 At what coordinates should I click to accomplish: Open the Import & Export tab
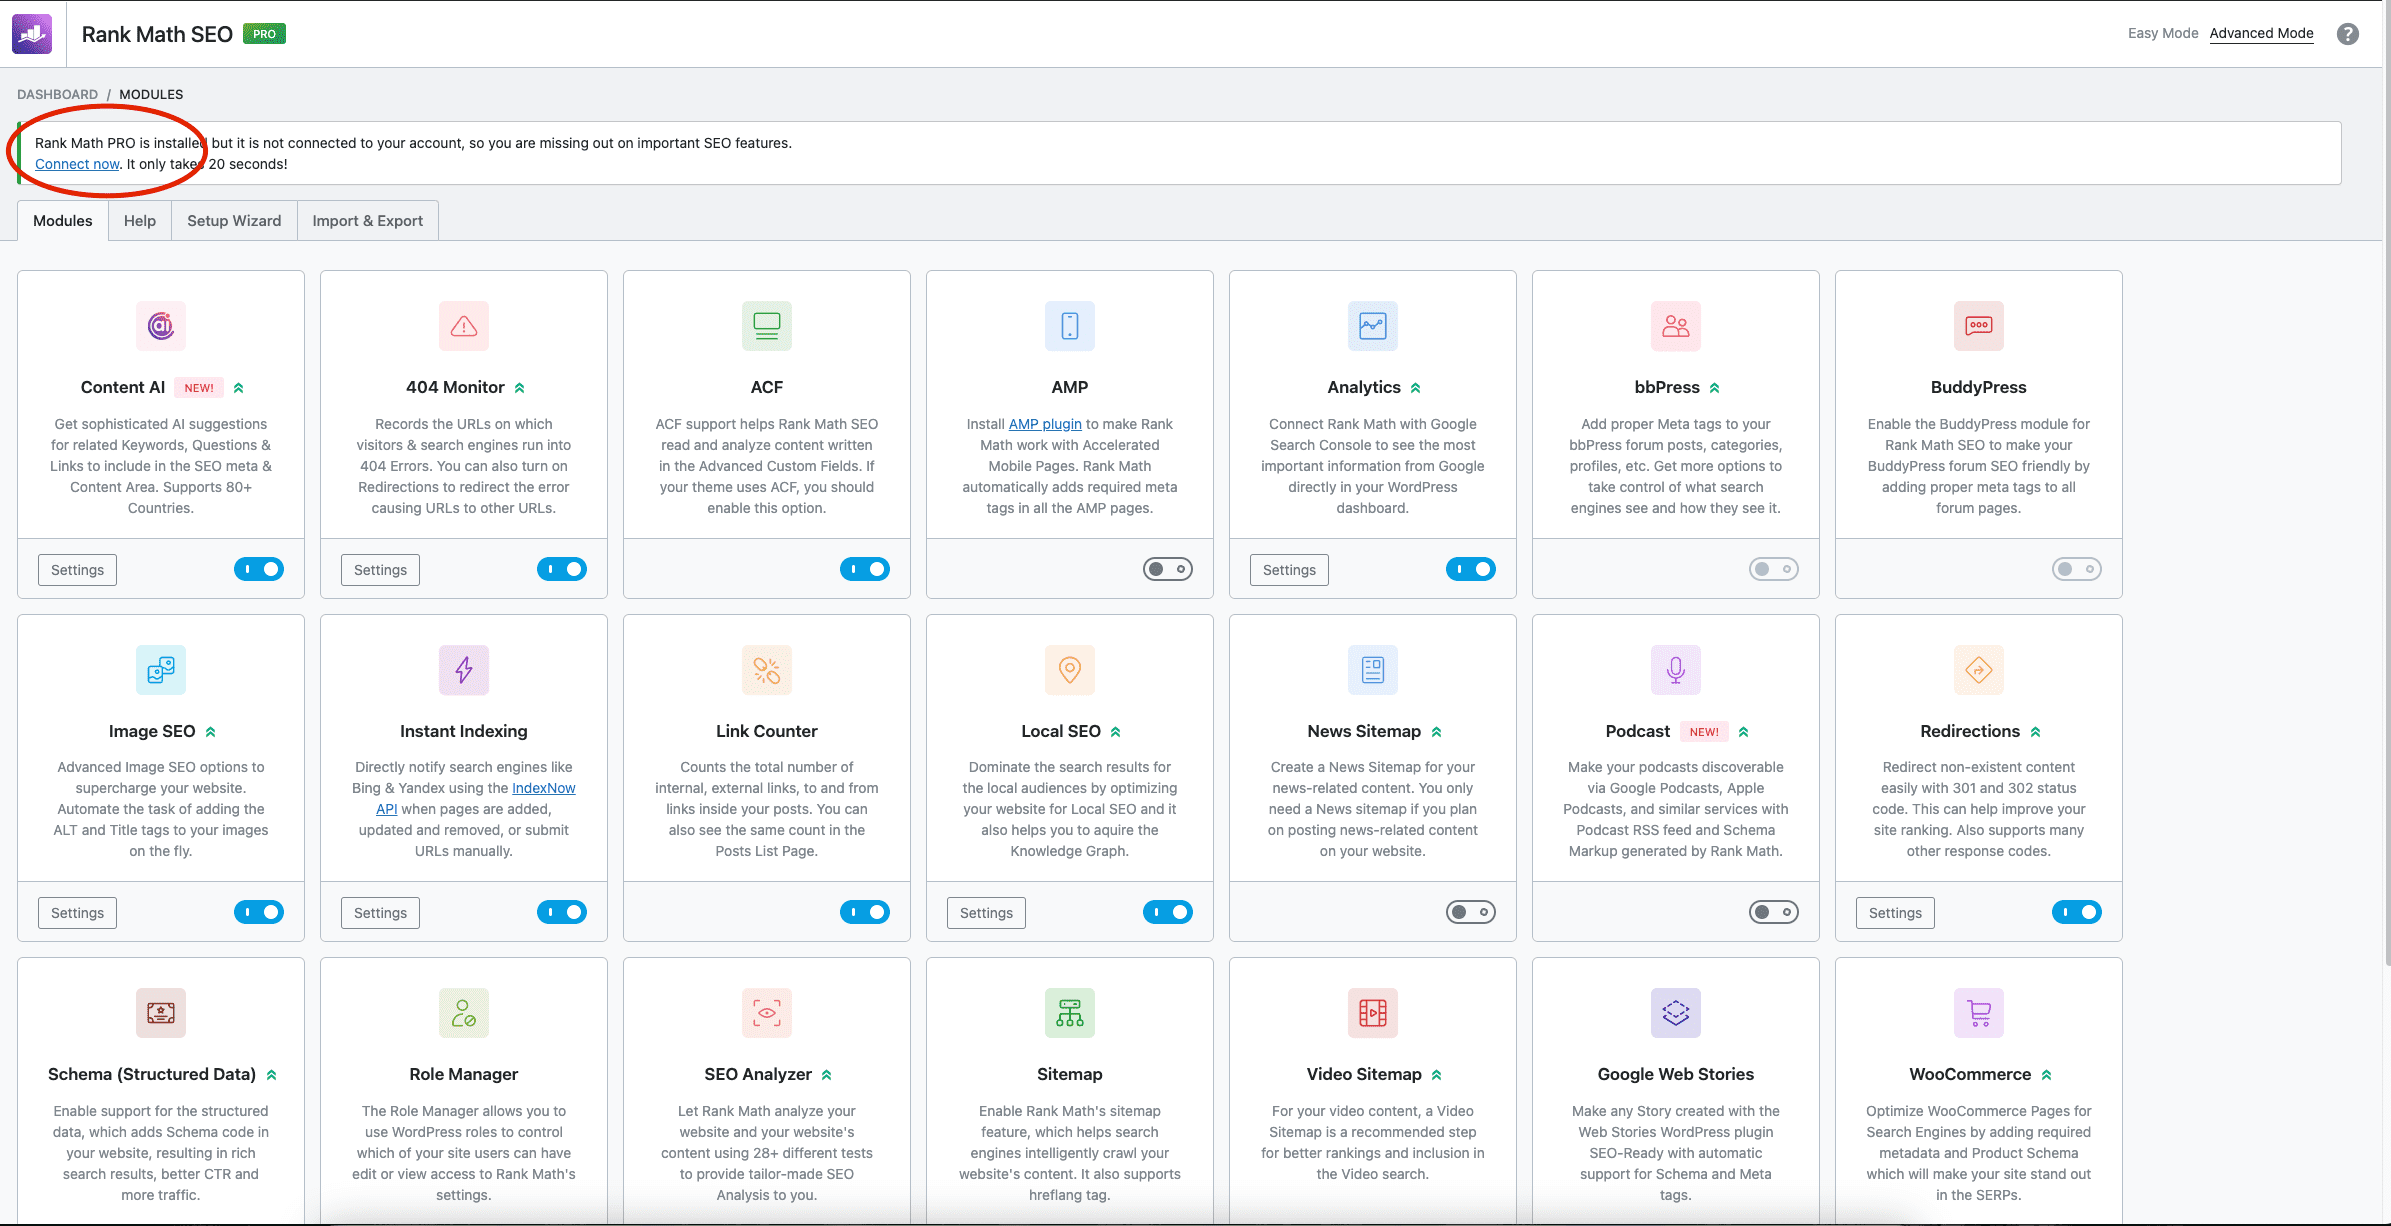point(367,221)
